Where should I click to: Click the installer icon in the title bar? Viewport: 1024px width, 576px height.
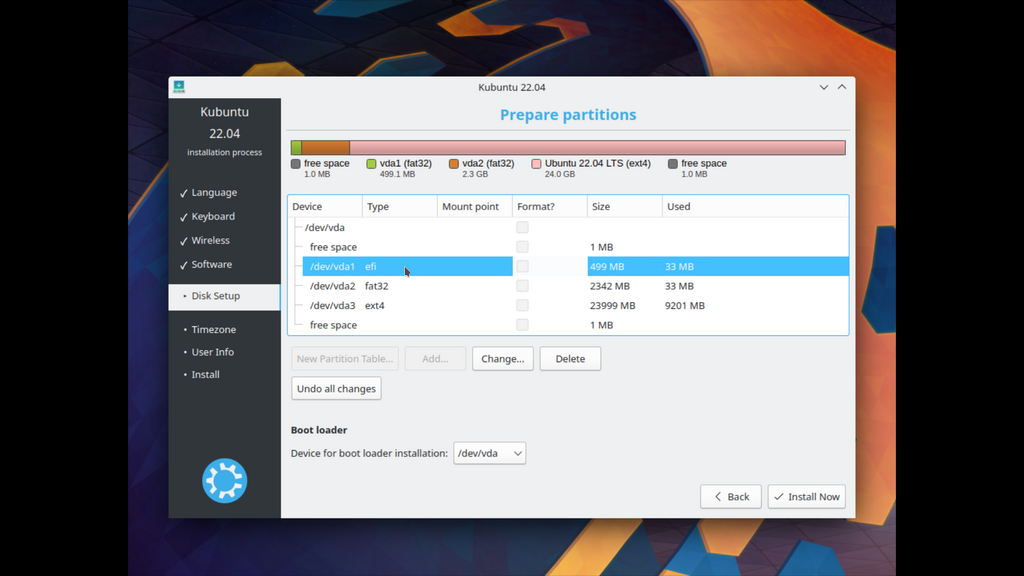pos(178,87)
